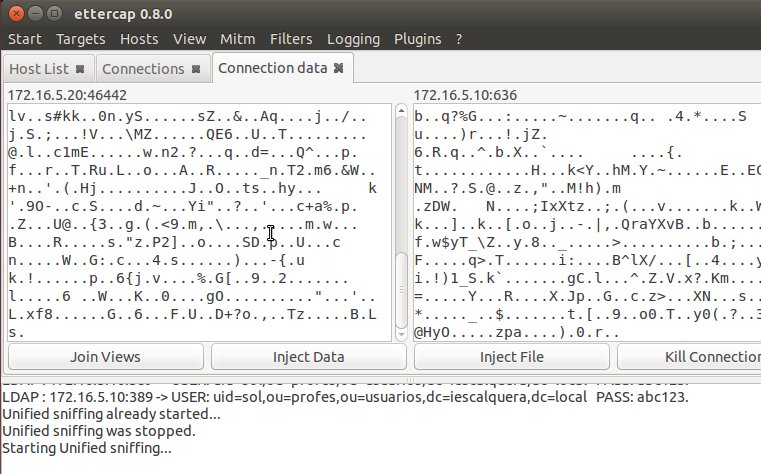
Task: Click the left pane line starting 'L.xf8'
Action: click(193, 314)
